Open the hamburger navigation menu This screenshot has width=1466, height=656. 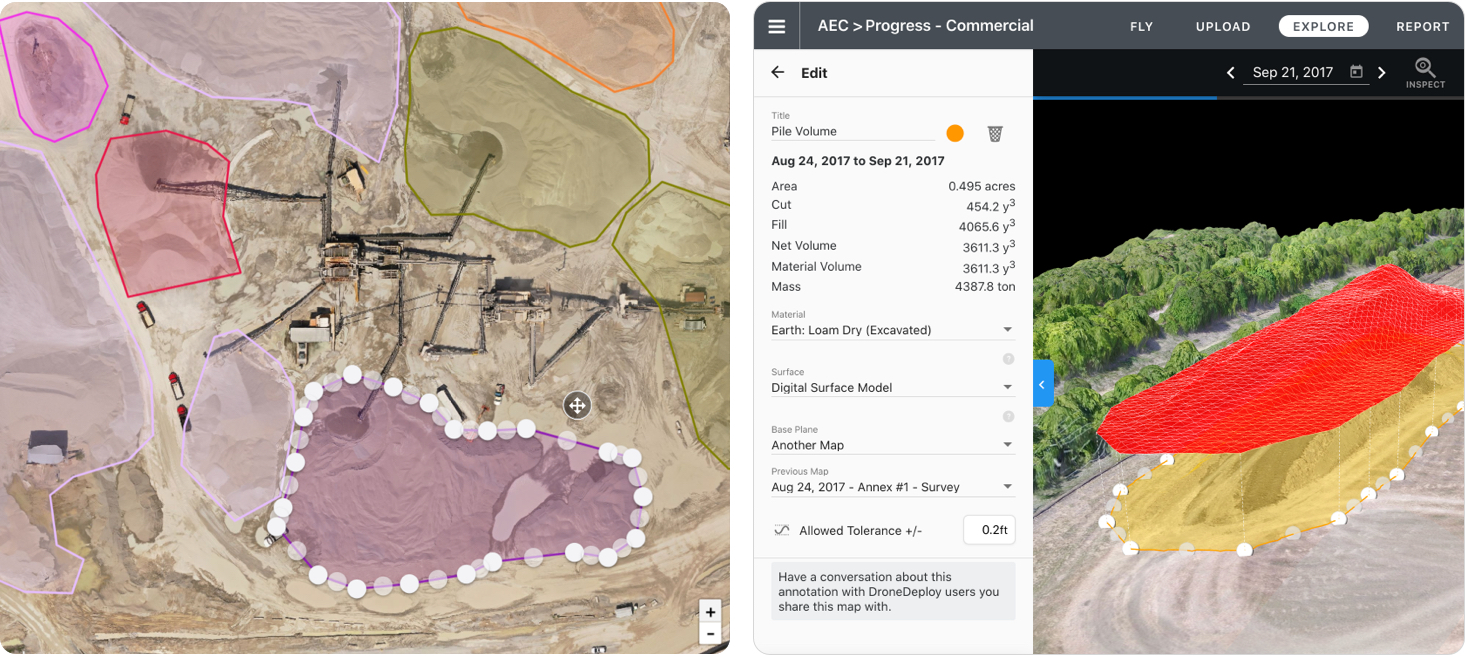(777, 25)
